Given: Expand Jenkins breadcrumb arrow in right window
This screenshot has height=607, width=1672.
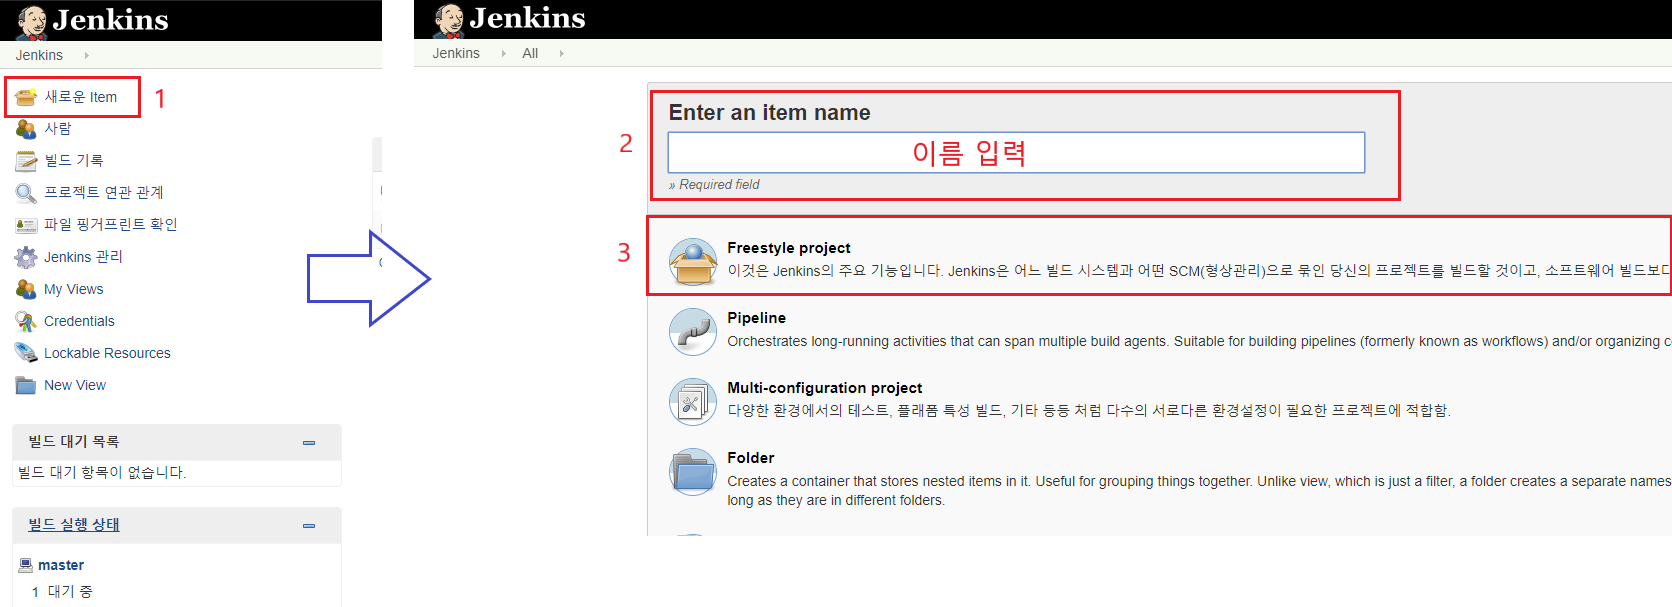Looking at the screenshot, I should pos(503,53).
